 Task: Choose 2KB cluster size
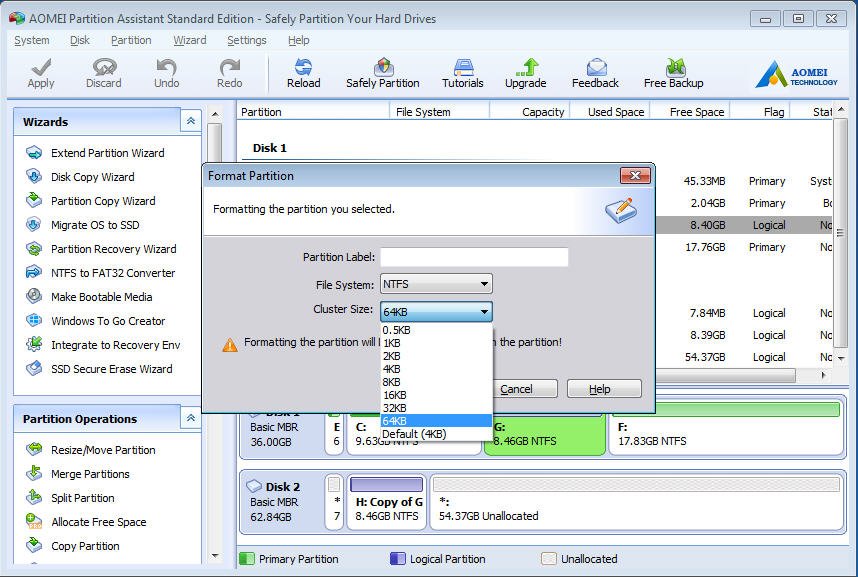pyautogui.click(x=436, y=356)
